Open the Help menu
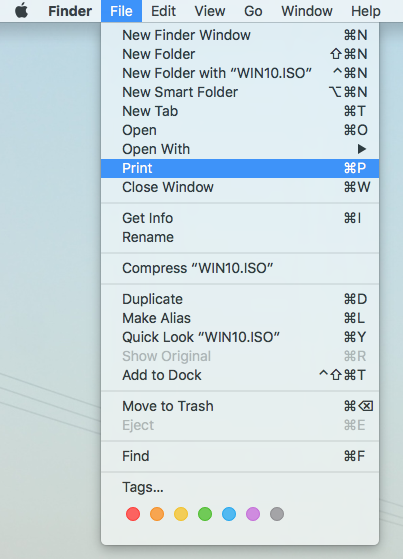This screenshot has height=559, width=403. 366,11
